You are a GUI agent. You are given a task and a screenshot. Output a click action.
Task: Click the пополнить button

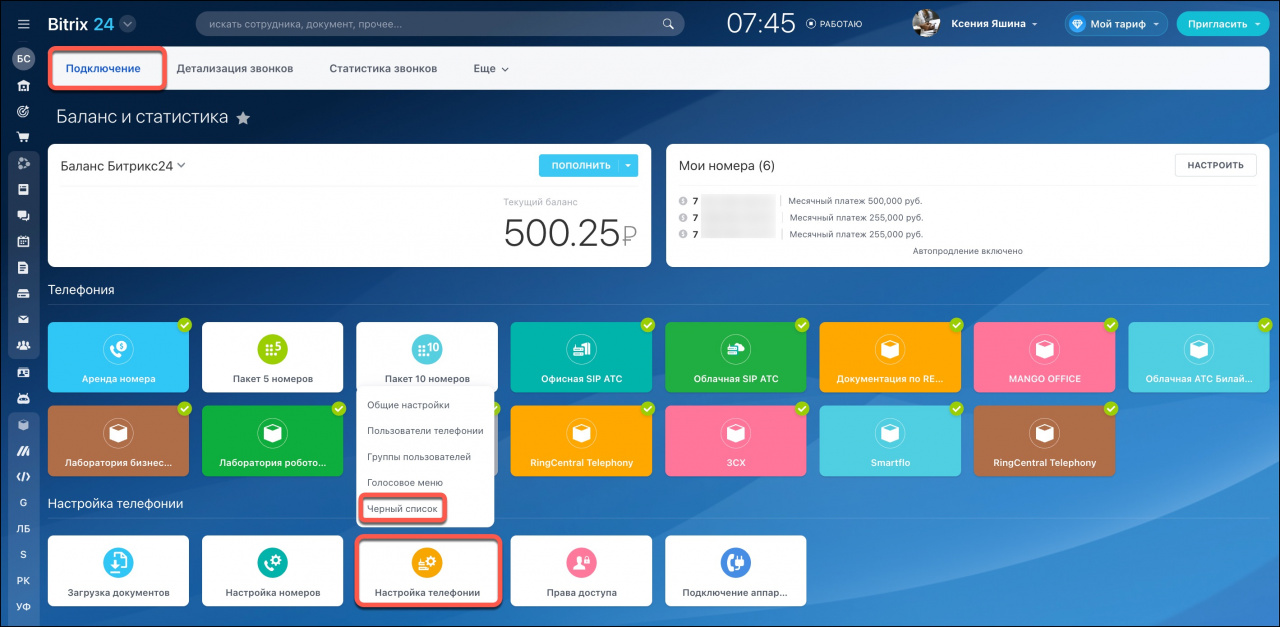[578, 166]
